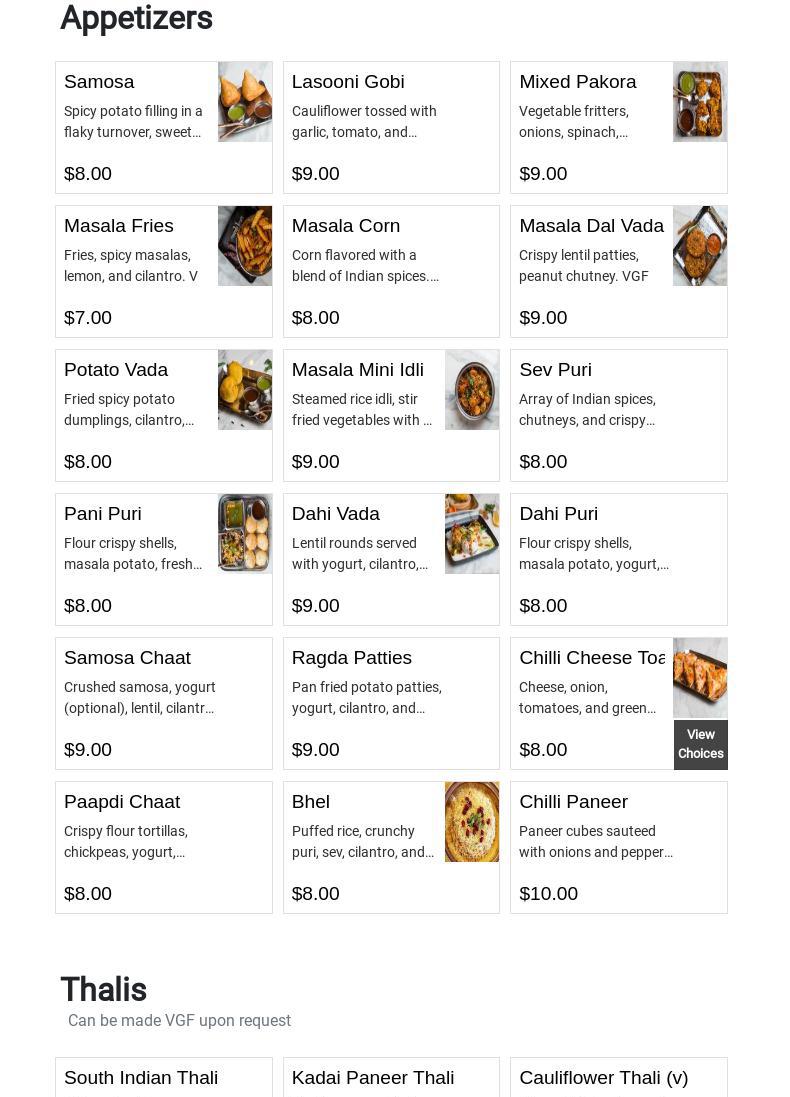
Task: Select the Masala Corn menu item
Action: pos(346,226)
